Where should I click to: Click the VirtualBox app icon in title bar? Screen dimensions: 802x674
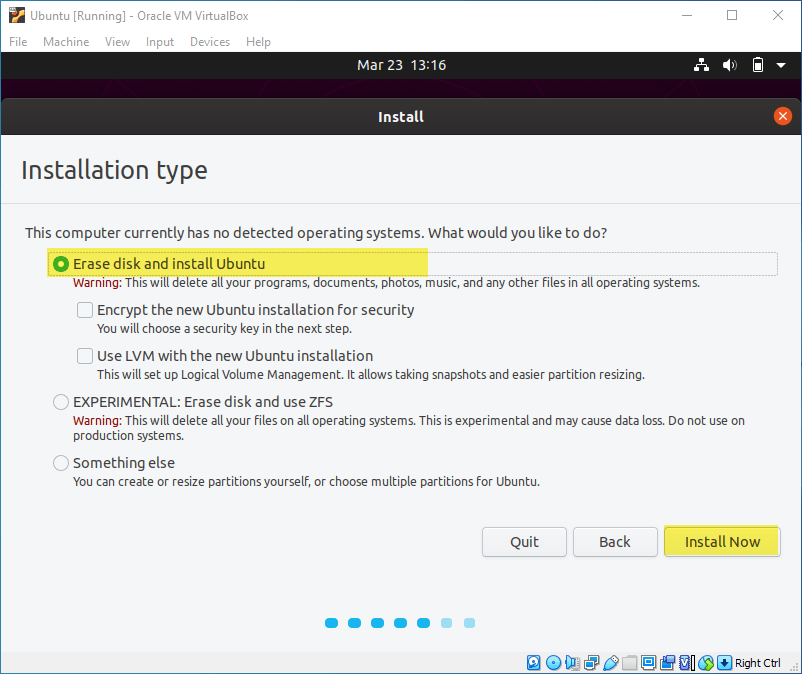pos(16,15)
